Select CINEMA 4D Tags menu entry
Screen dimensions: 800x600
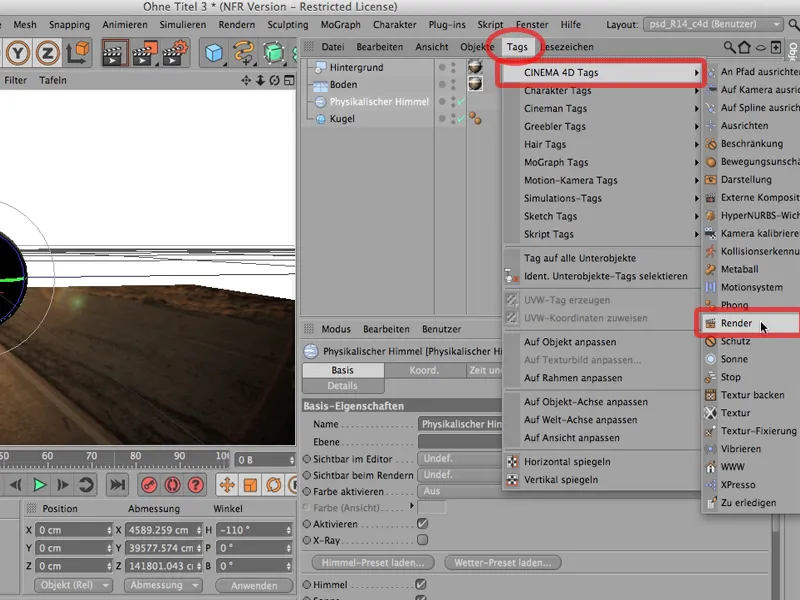pos(602,72)
